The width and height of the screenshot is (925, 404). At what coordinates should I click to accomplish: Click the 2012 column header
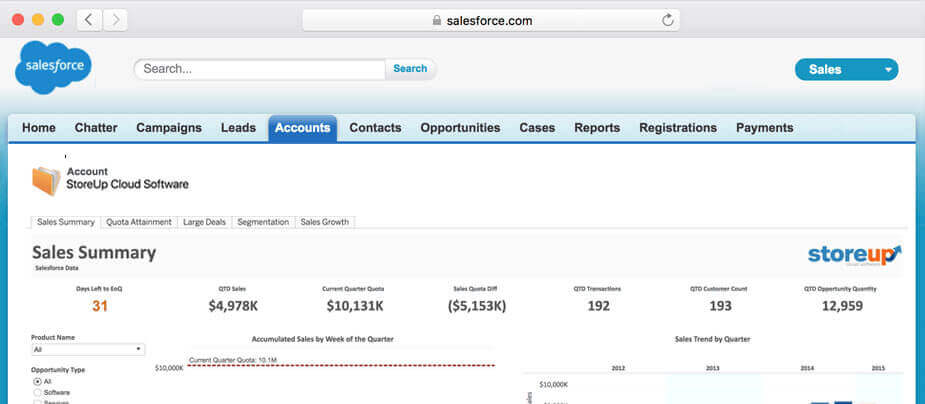point(618,368)
